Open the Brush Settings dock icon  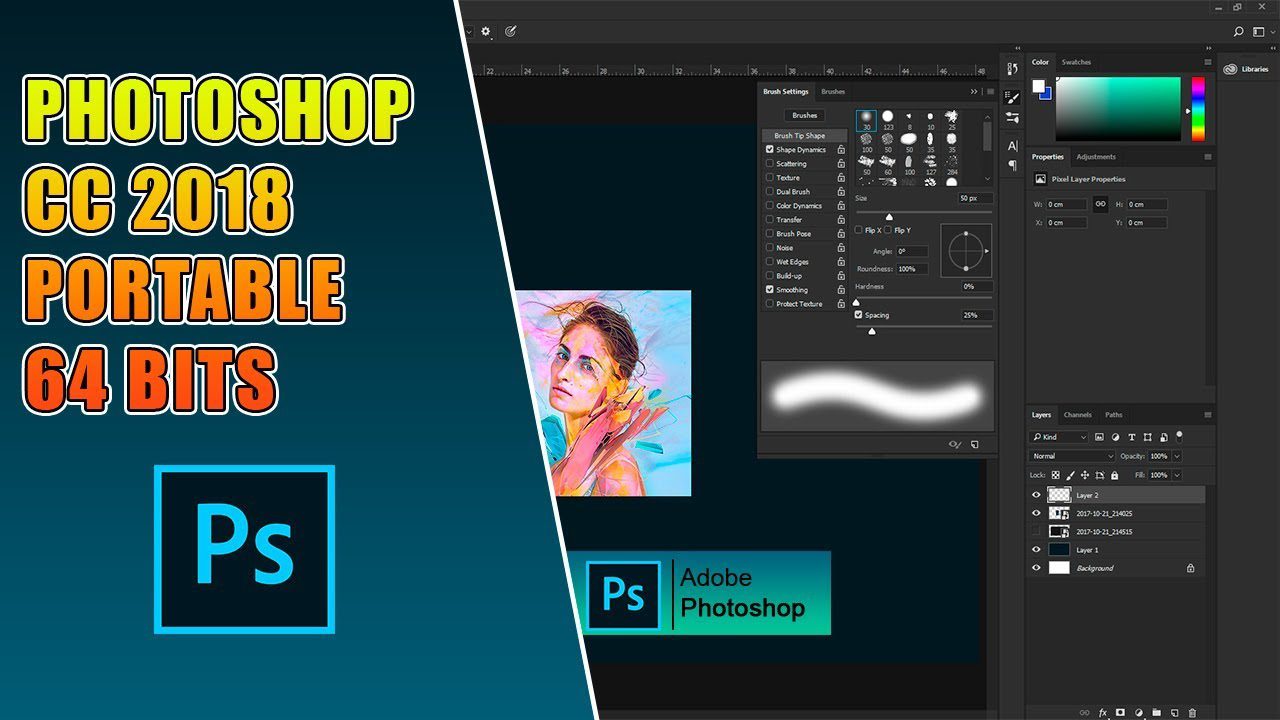tap(1013, 98)
